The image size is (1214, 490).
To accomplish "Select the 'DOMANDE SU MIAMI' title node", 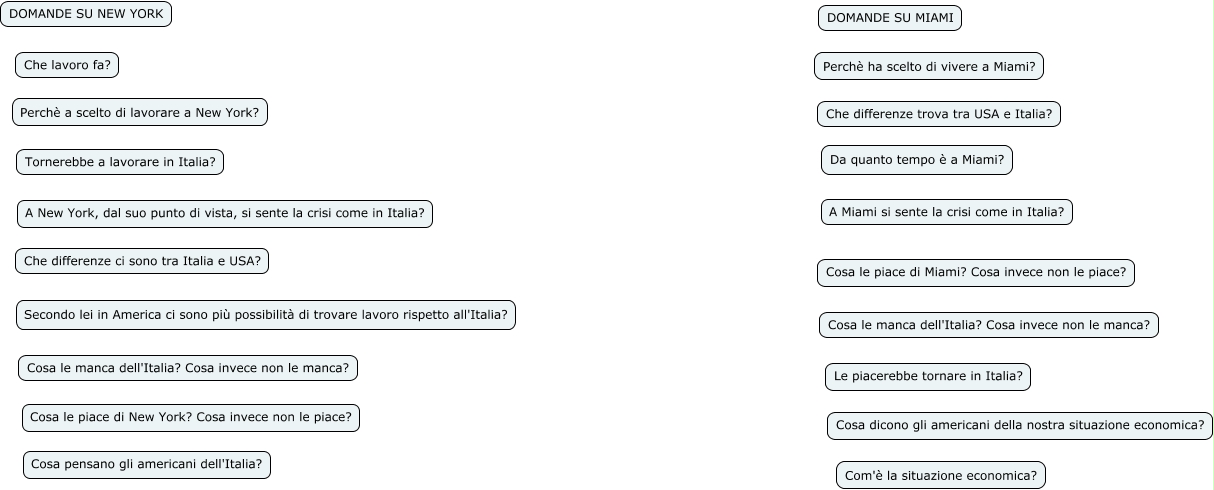I will pos(890,18).
